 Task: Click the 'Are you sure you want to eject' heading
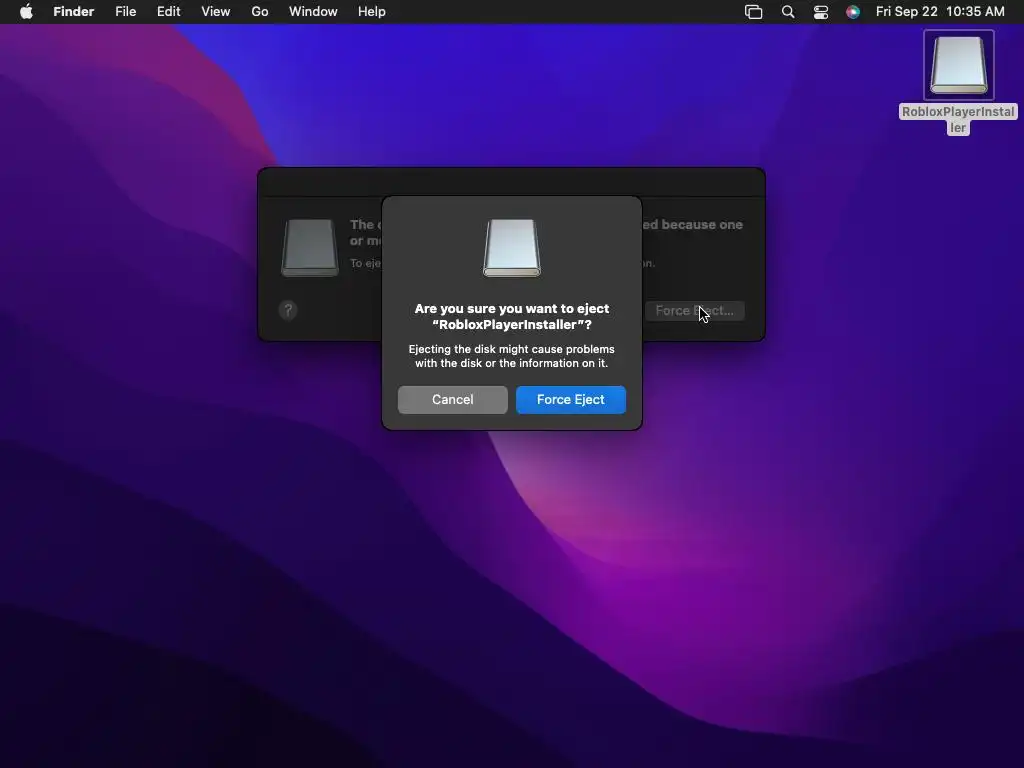tap(512, 317)
